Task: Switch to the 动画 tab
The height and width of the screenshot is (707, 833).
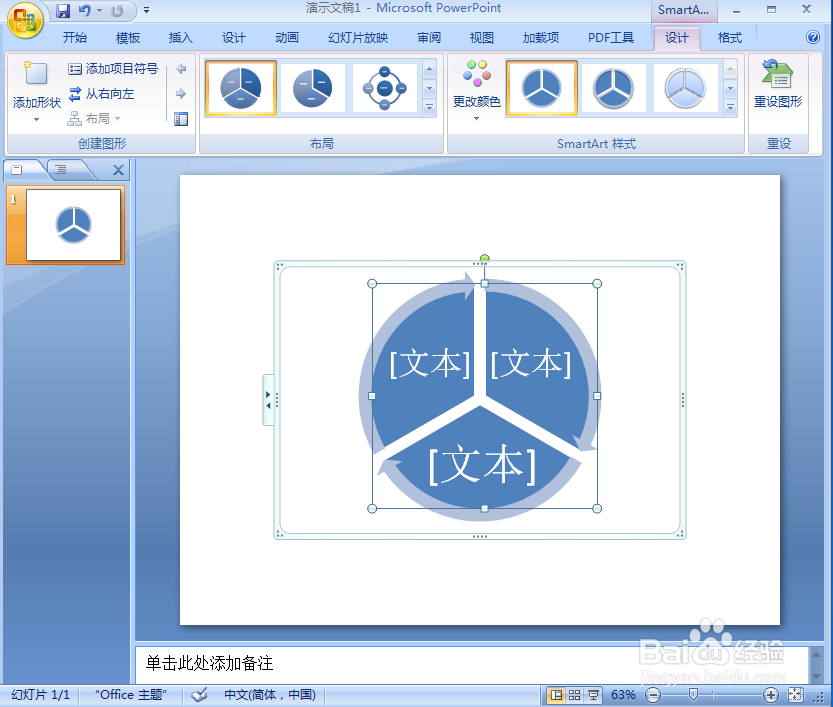Action: click(287, 38)
